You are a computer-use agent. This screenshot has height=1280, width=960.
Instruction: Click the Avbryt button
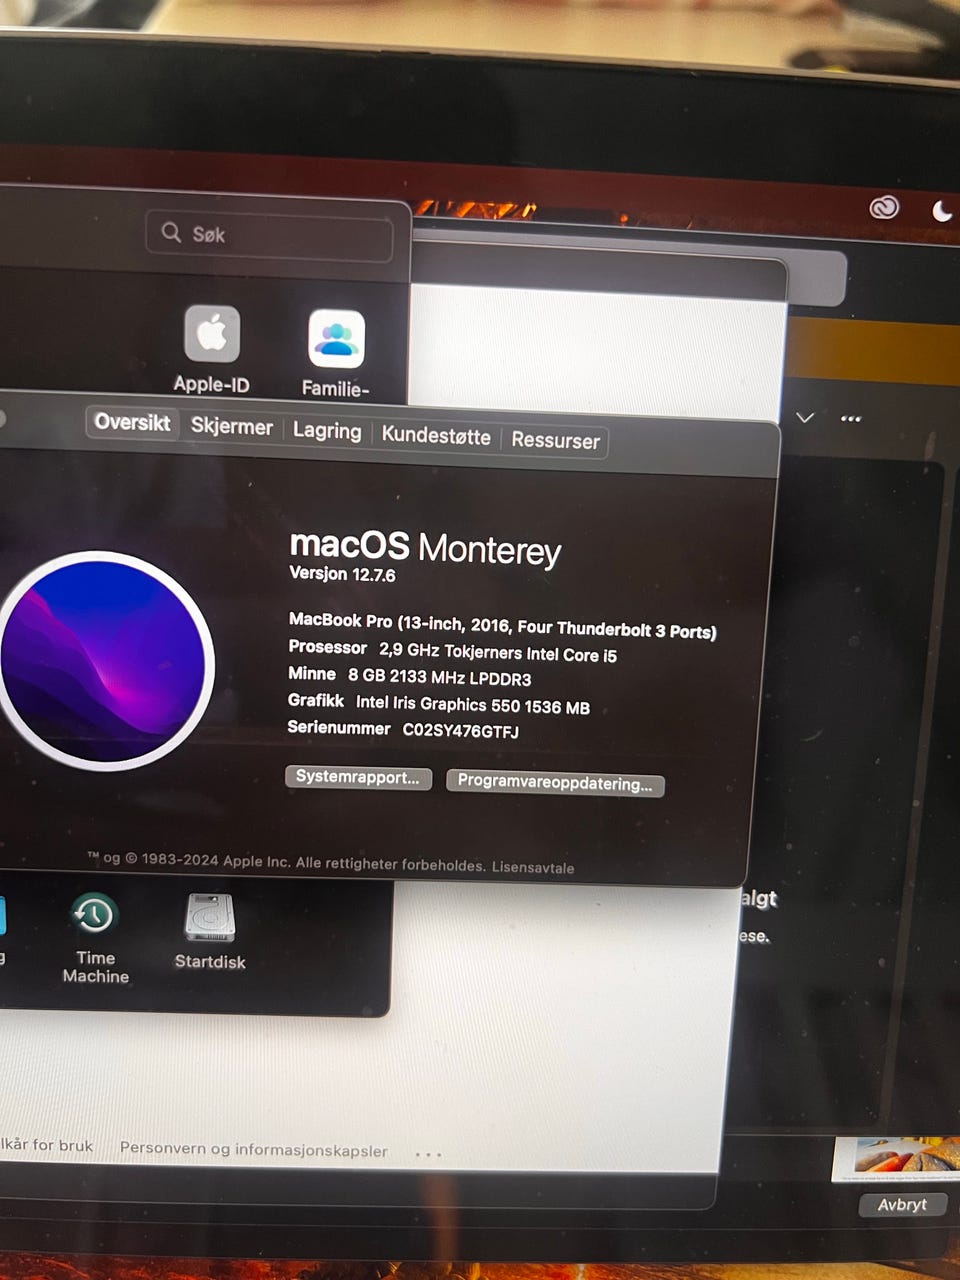(902, 1205)
